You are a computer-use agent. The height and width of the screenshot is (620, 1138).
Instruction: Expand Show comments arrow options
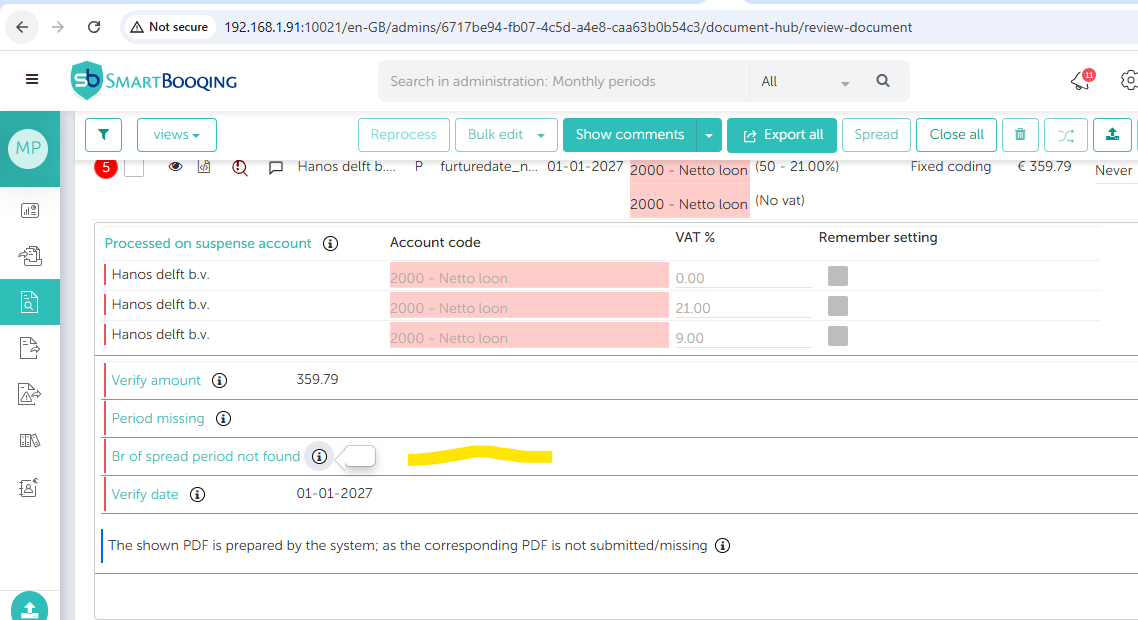[x=709, y=135]
